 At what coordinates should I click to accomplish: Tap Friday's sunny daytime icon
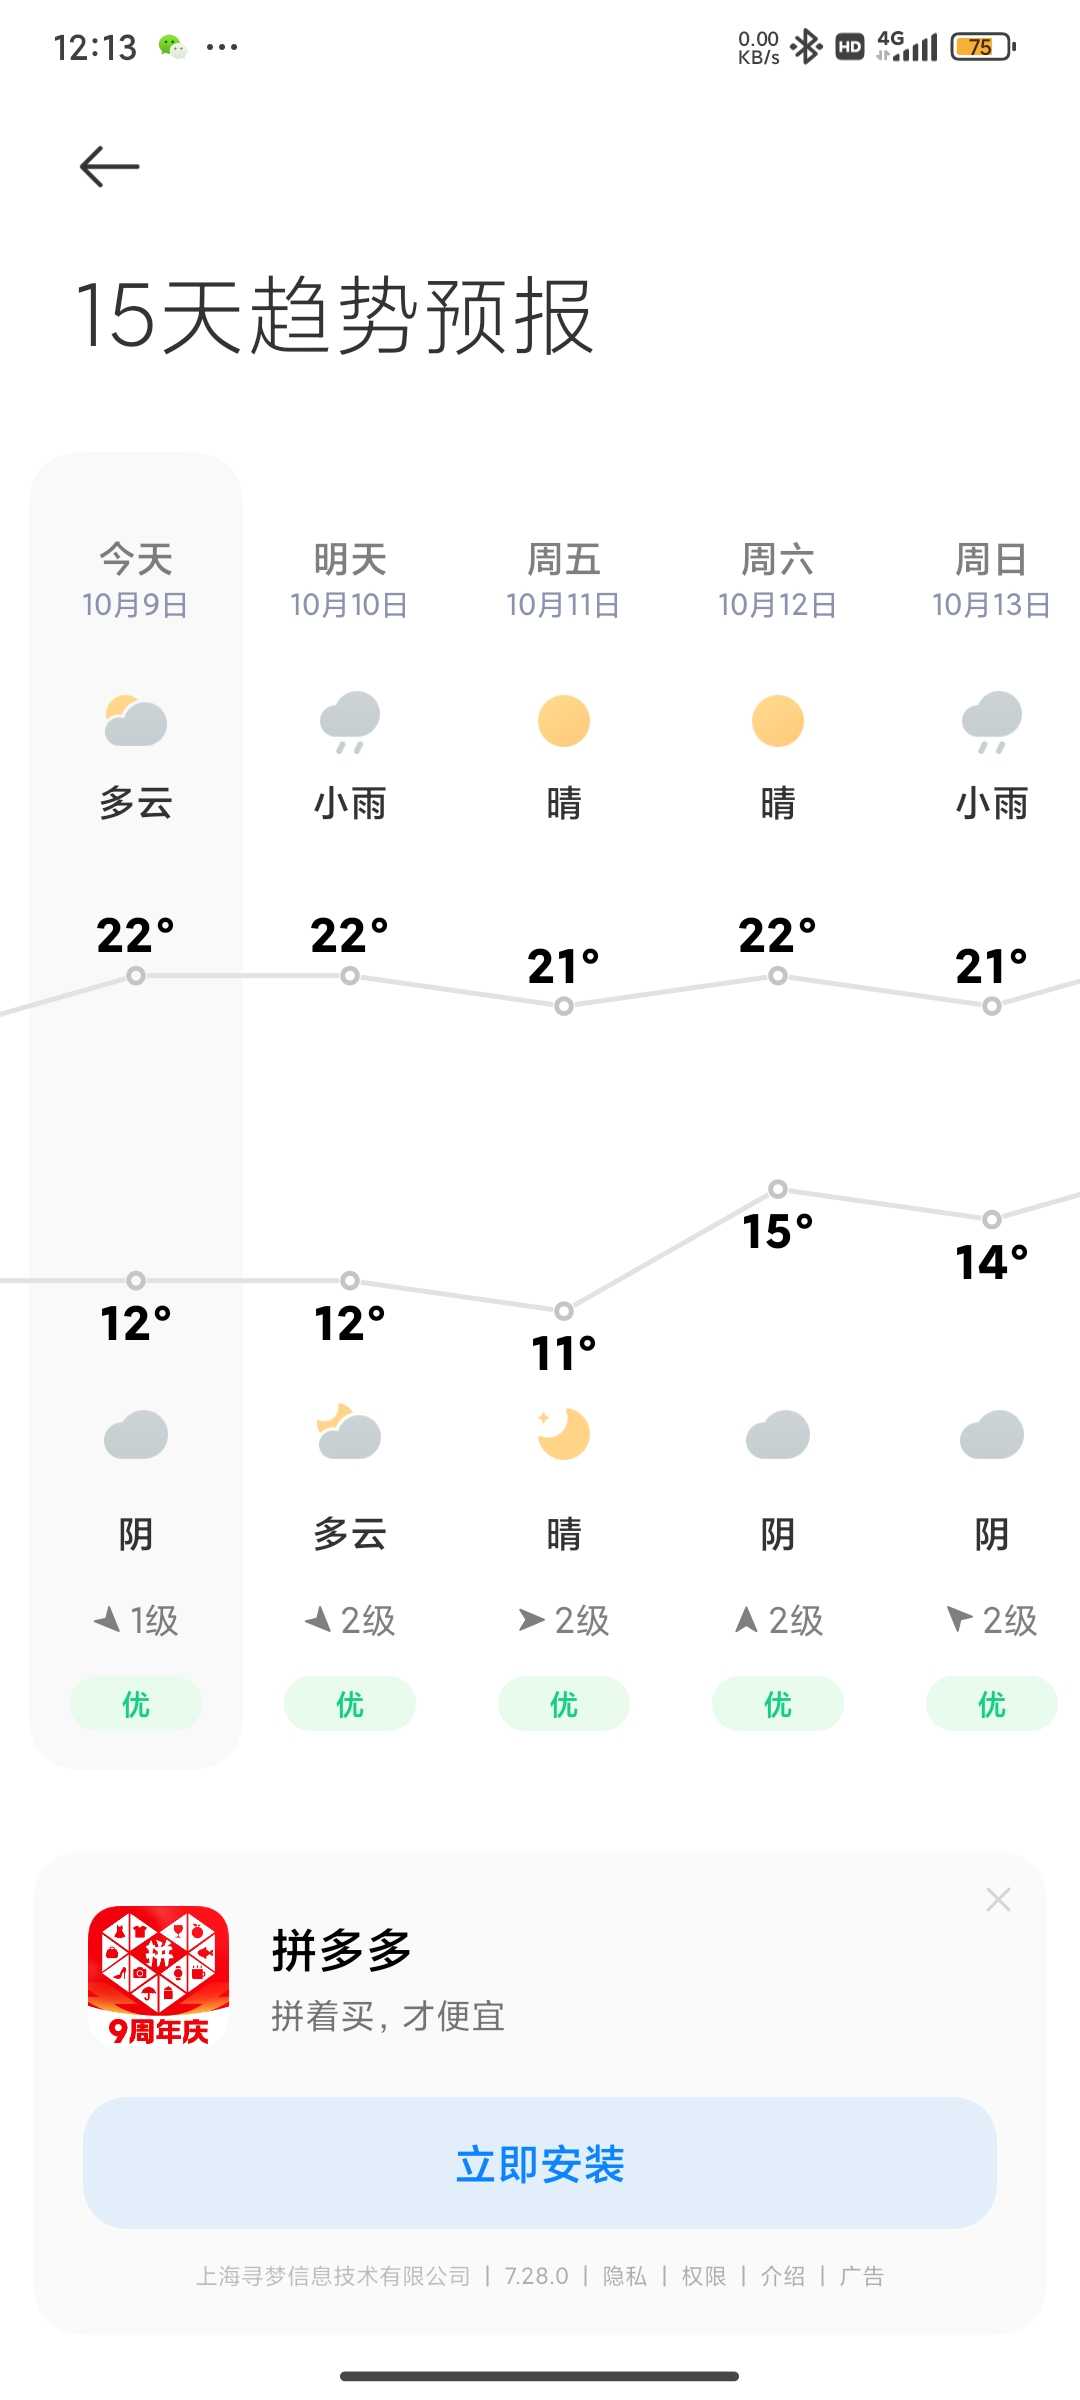pos(564,721)
